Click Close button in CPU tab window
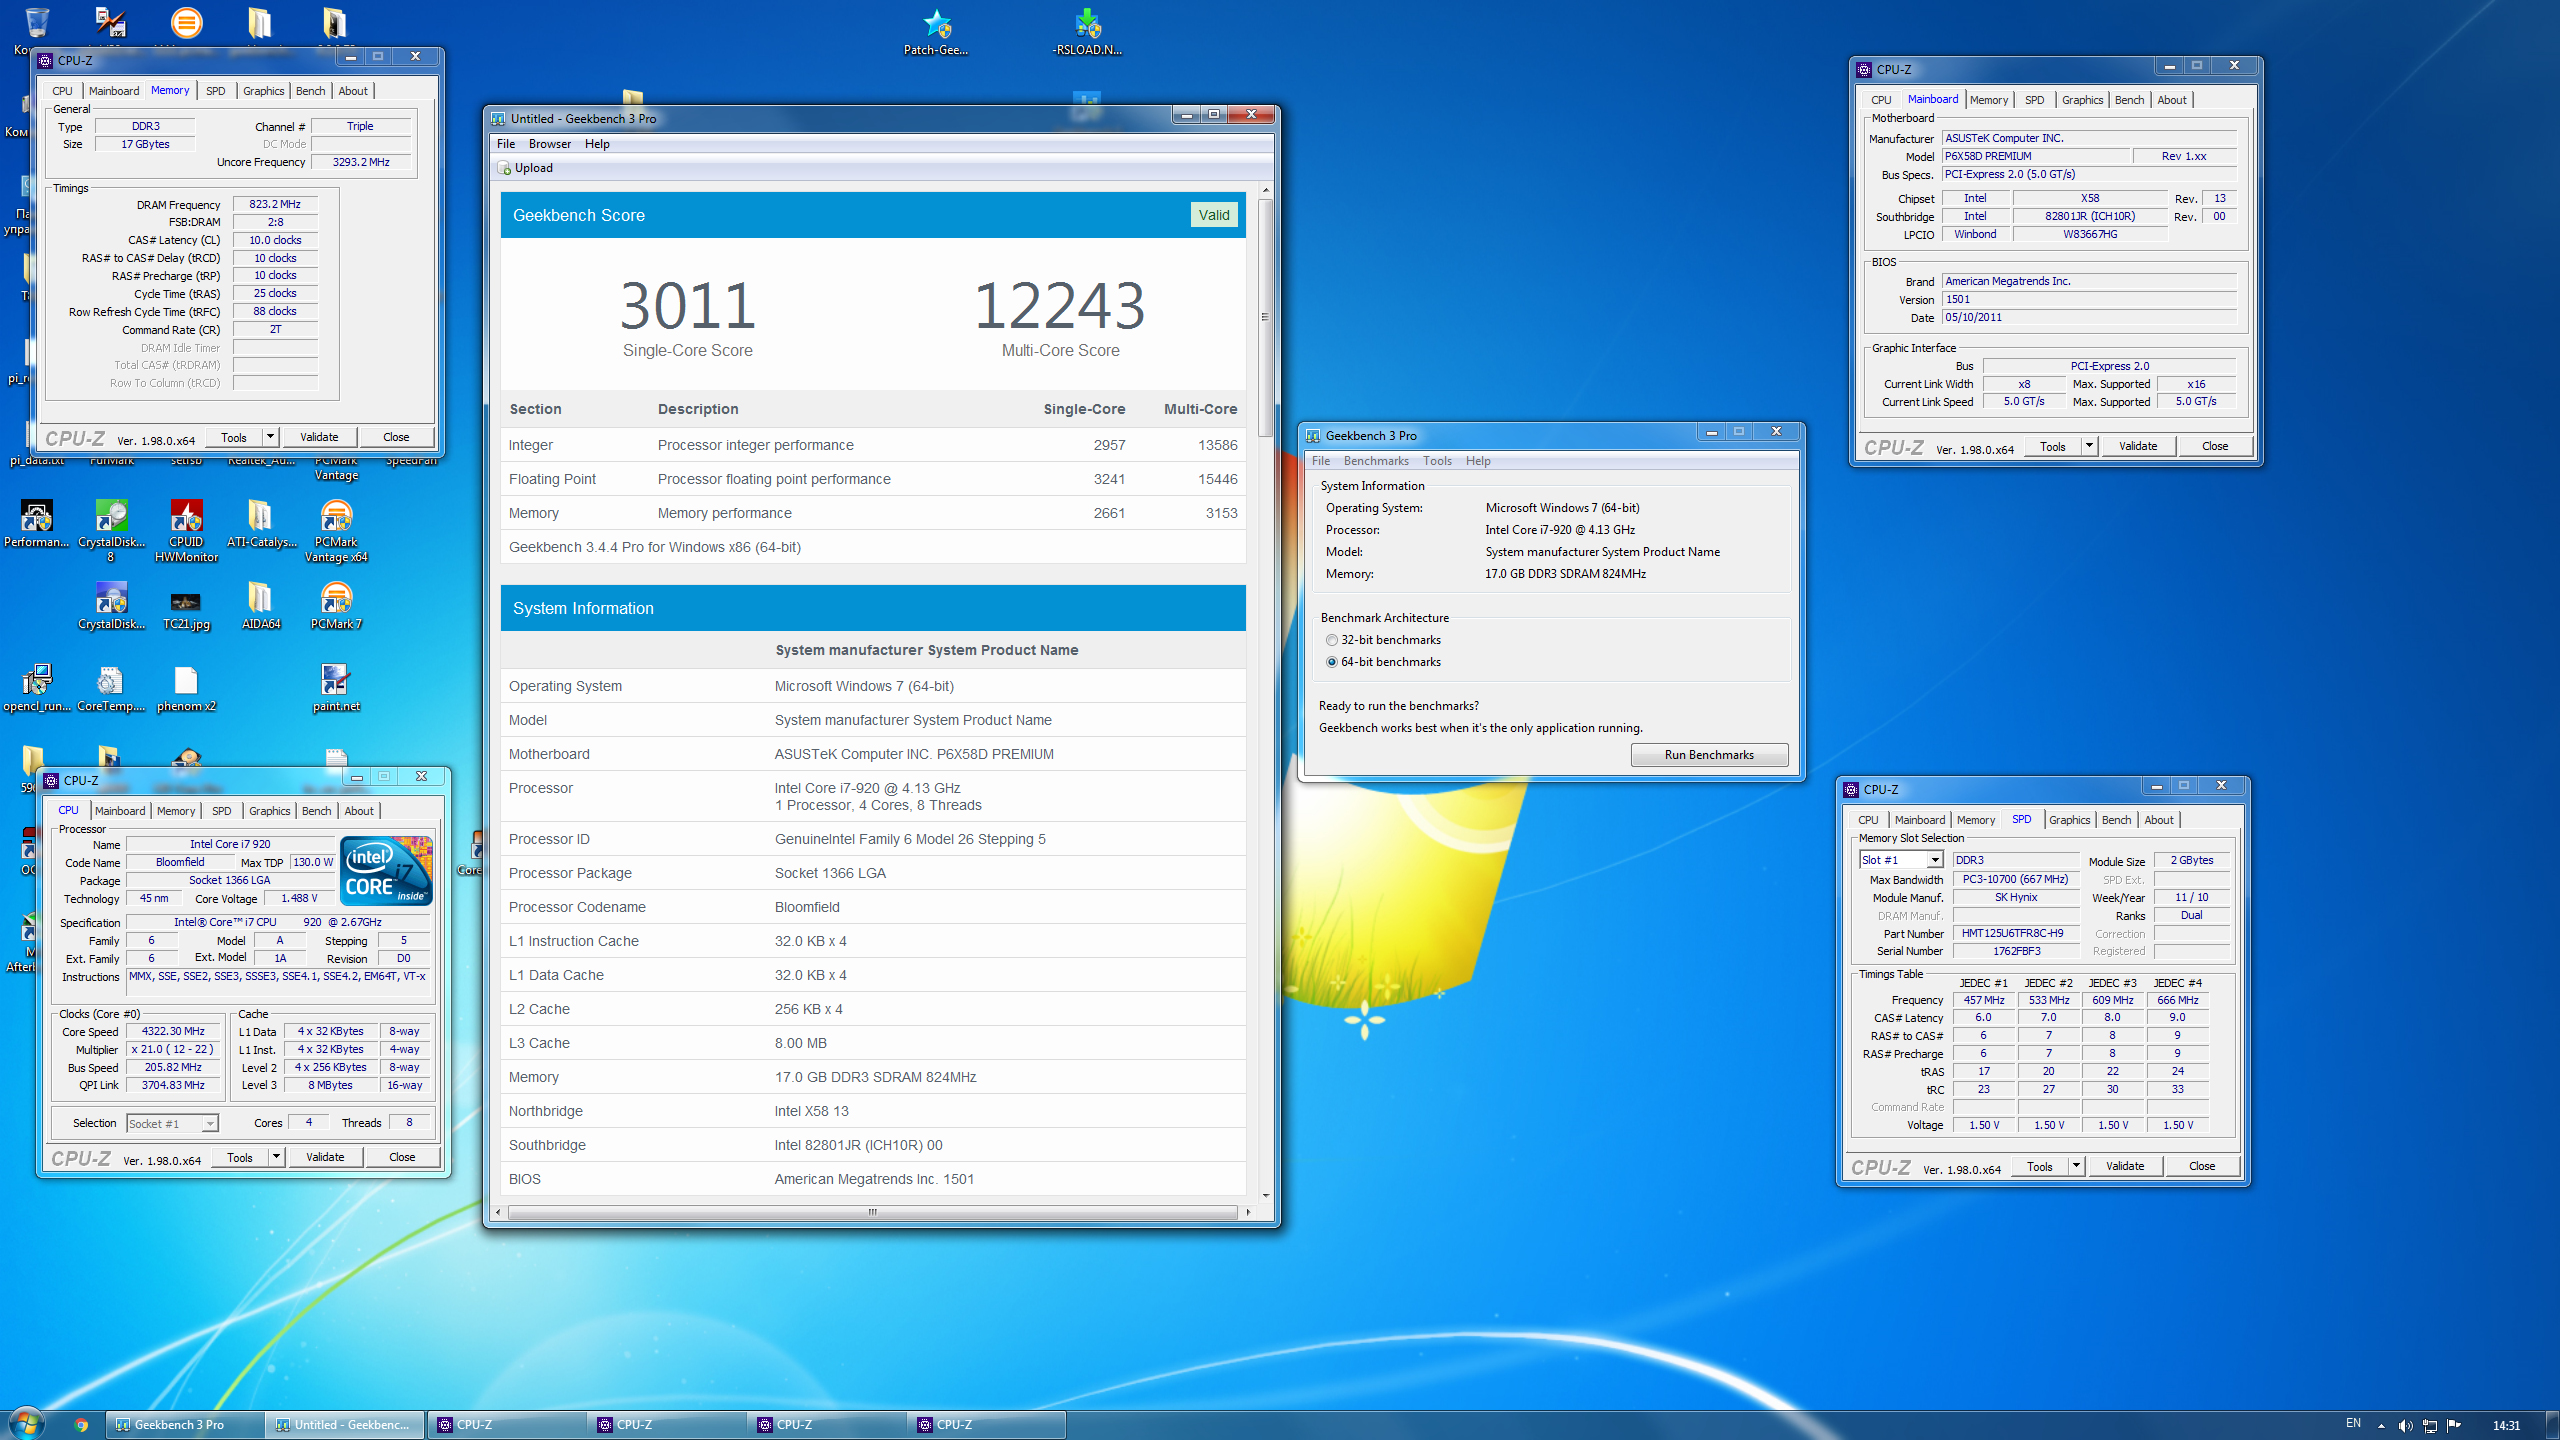This screenshot has height=1440, width=2560. tap(402, 1157)
